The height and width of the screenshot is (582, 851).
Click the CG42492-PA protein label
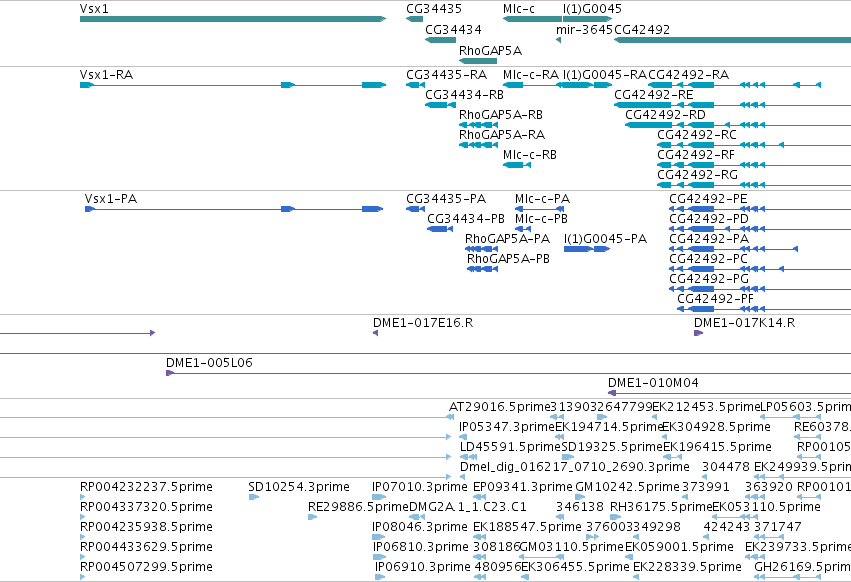tap(708, 239)
